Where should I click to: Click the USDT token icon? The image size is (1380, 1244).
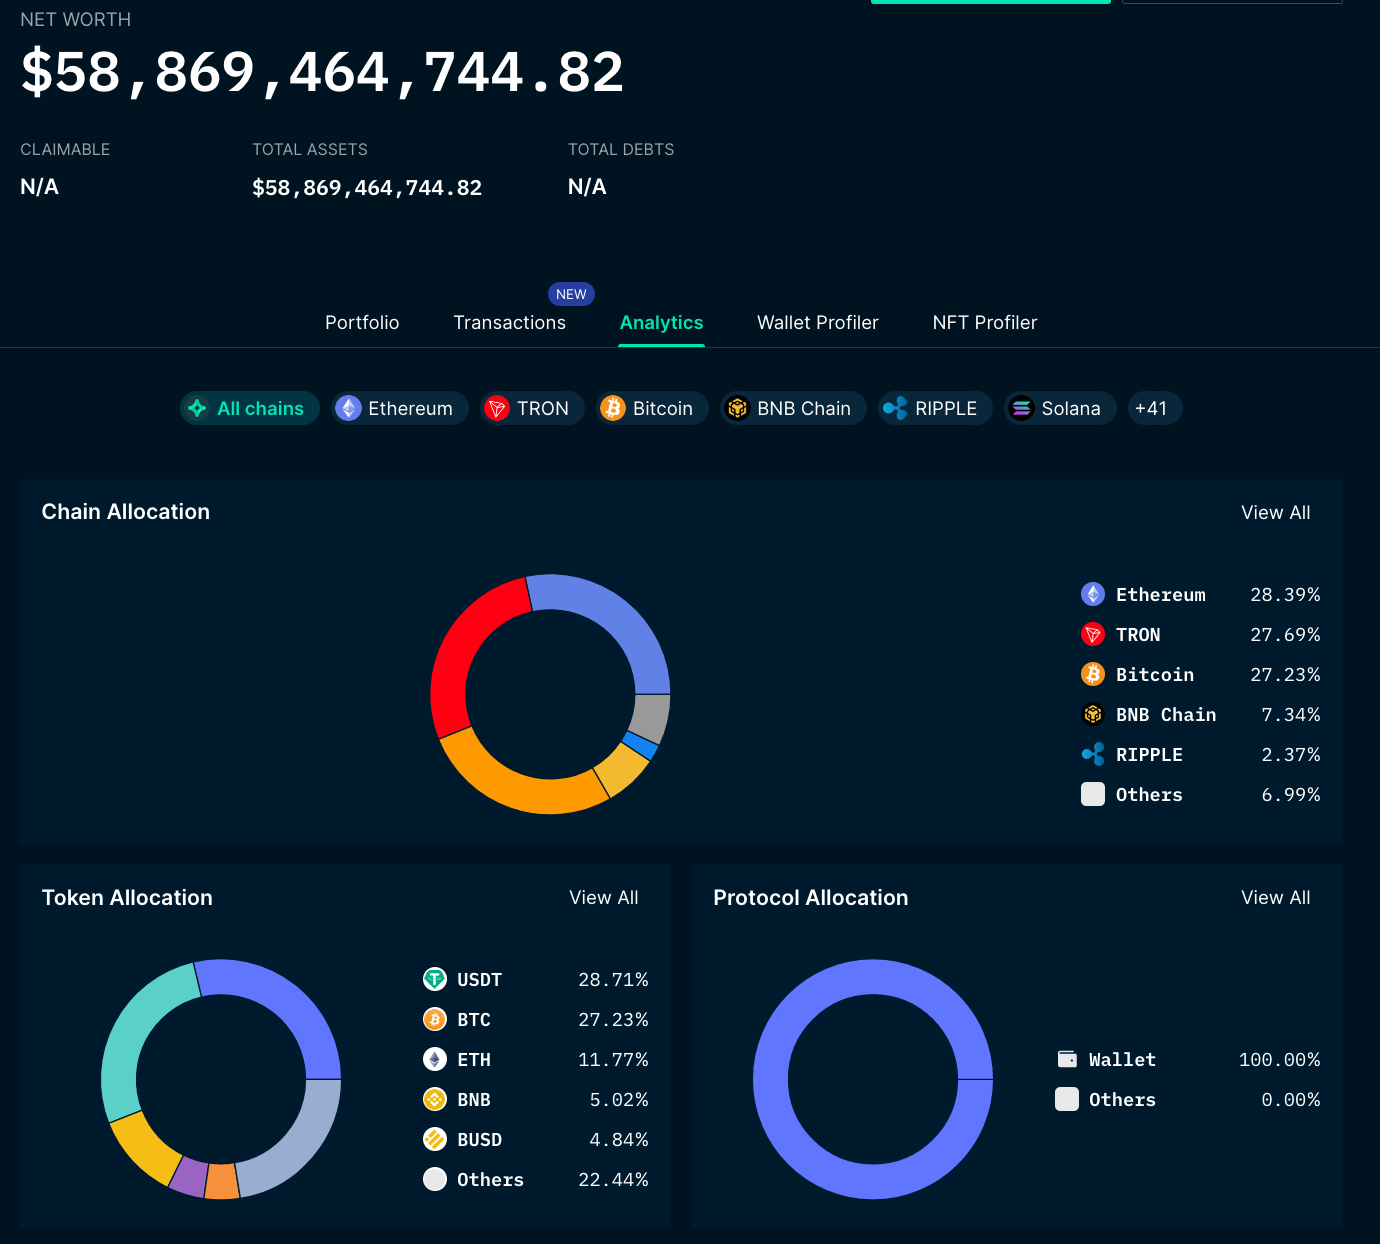click(x=435, y=979)
